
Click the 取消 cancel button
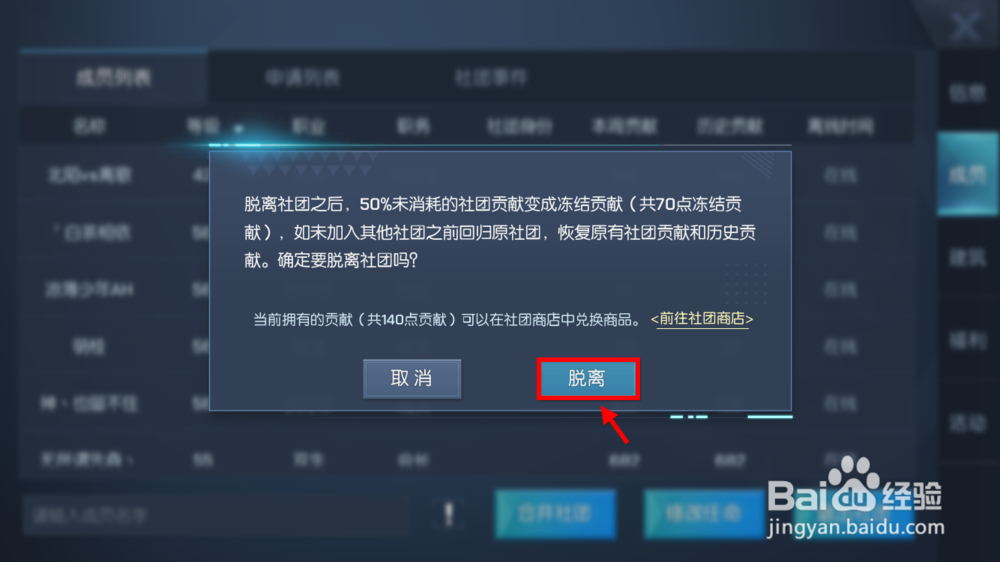point(412,379)
